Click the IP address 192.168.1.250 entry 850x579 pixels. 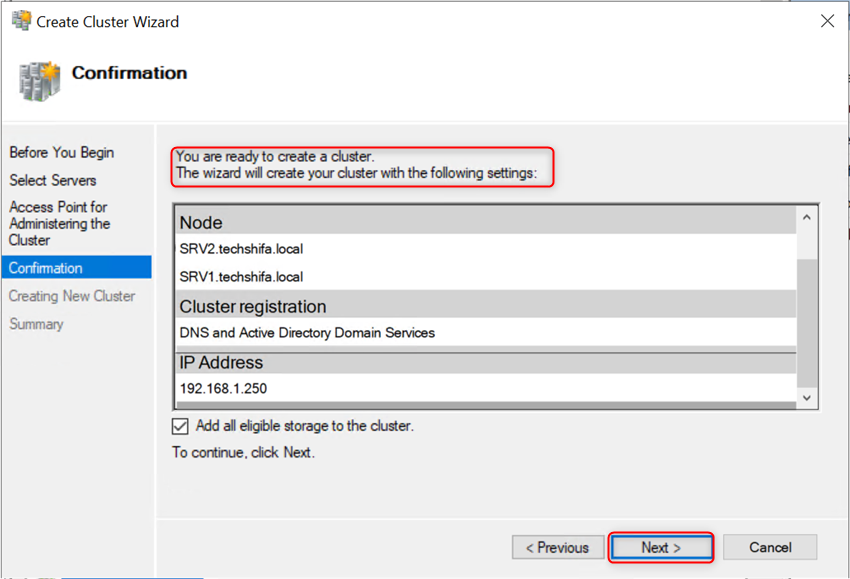pyautogui.click(x=223, y=389)
